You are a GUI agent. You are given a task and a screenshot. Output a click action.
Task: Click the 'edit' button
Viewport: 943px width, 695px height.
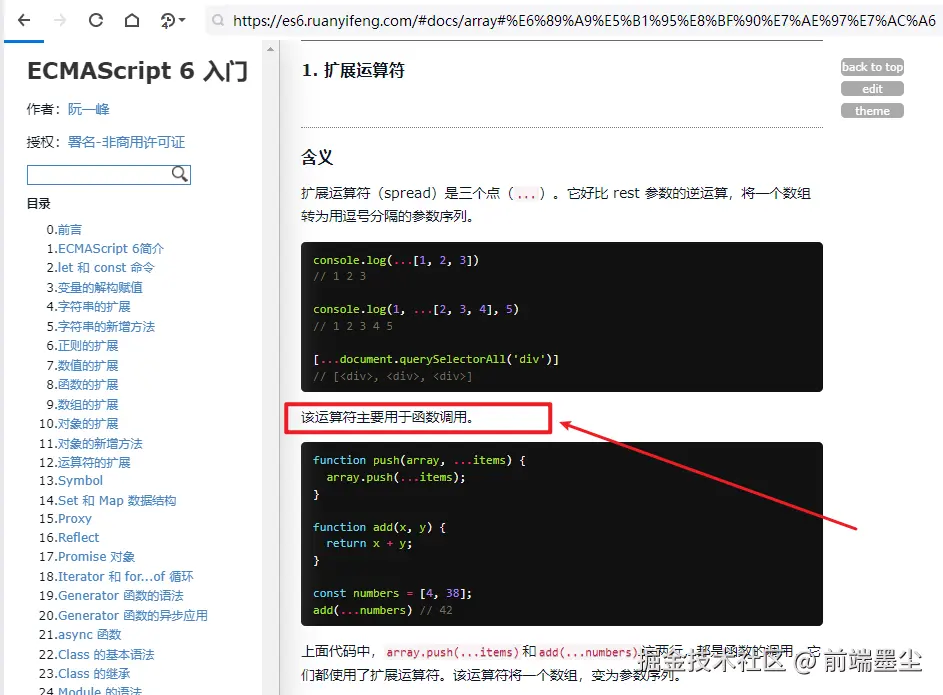(871, 88)
